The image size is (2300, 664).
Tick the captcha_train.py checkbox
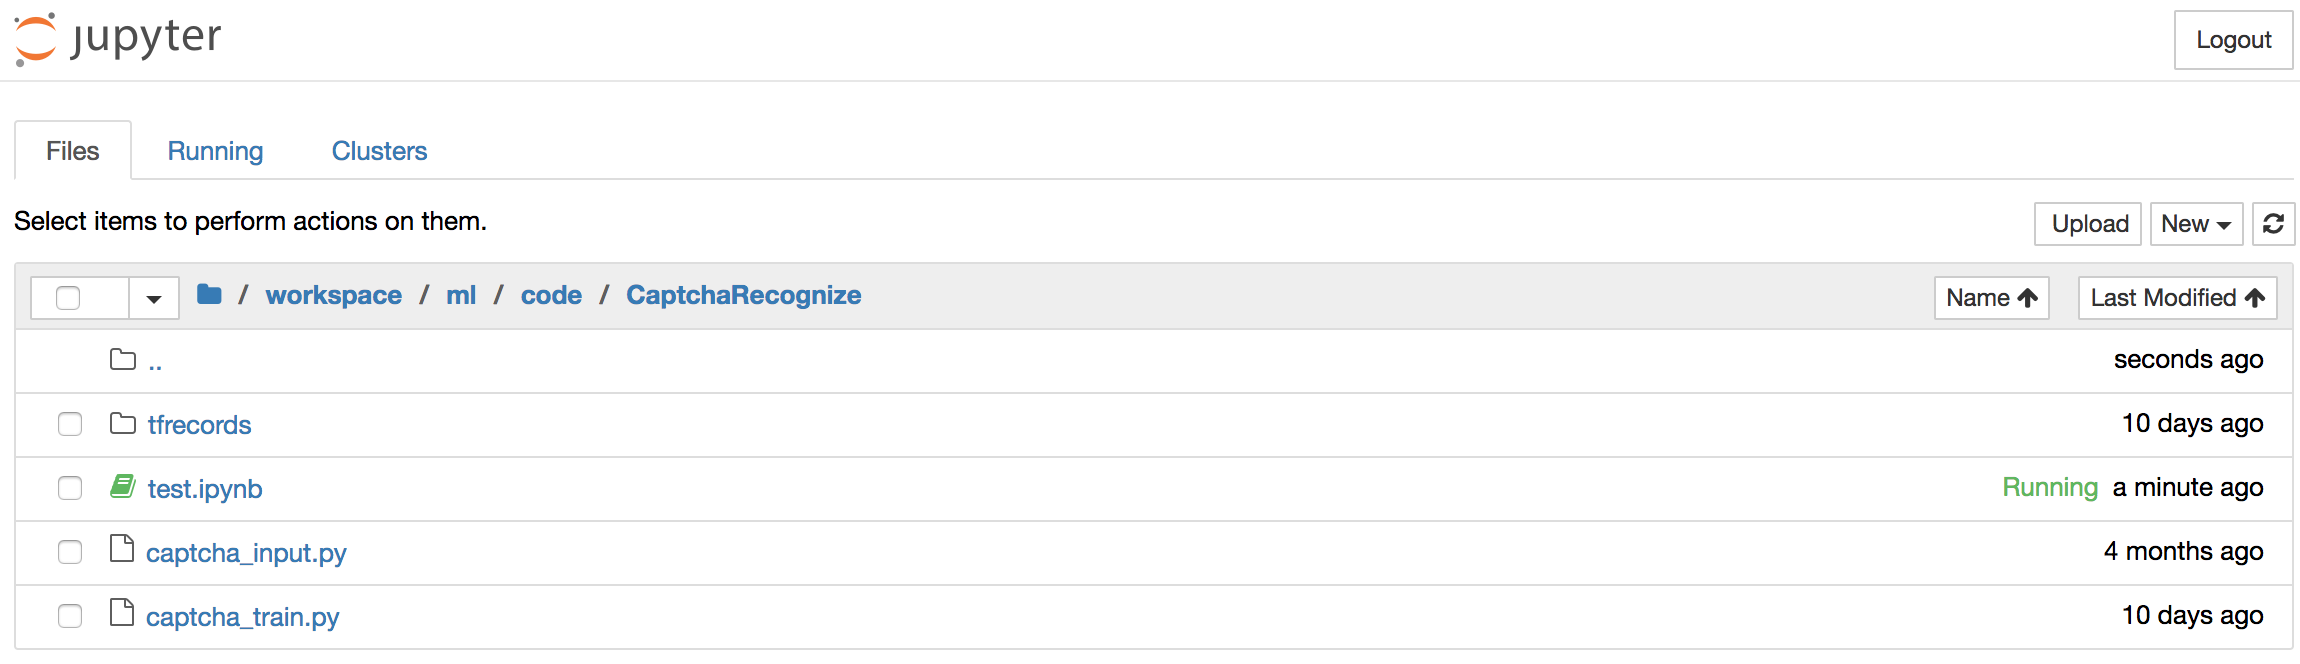(70, 616)
